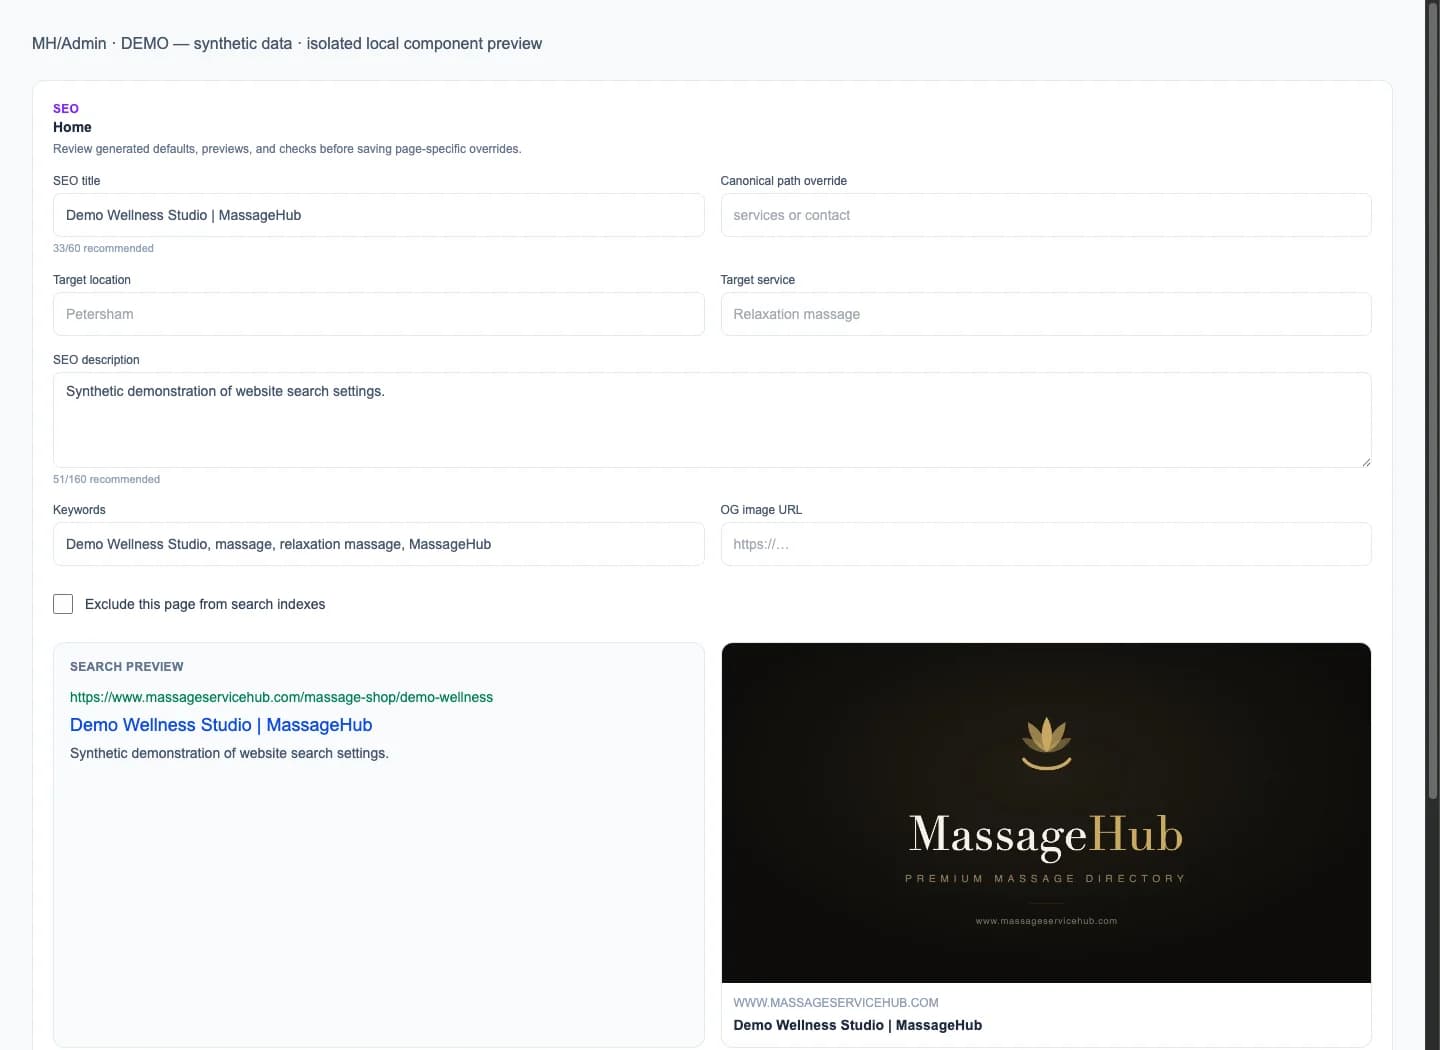Viewport: 1440px width, 1050px height.
Task: Click the SEO description resize handle
Action: tap(1365, 462)
